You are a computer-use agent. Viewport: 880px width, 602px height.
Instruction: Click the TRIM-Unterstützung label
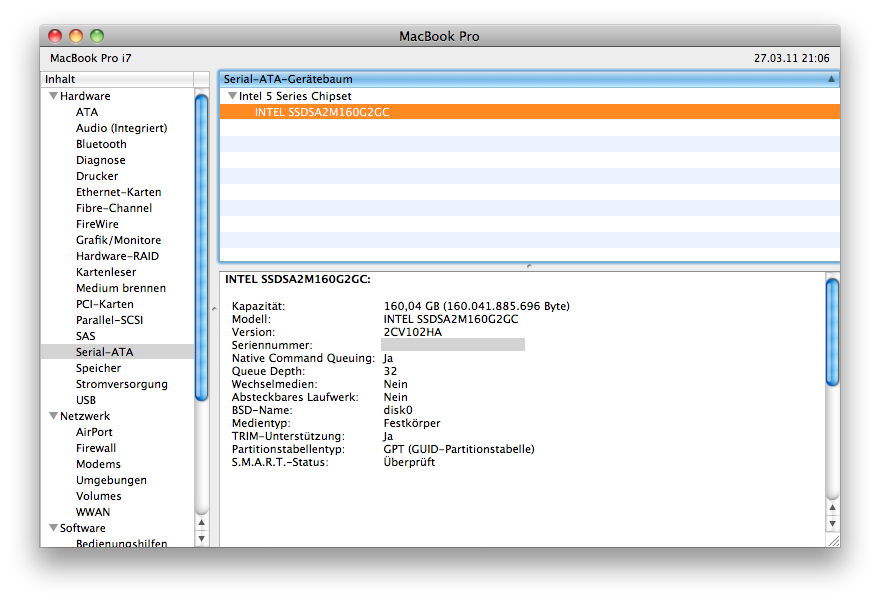[288, 436]
